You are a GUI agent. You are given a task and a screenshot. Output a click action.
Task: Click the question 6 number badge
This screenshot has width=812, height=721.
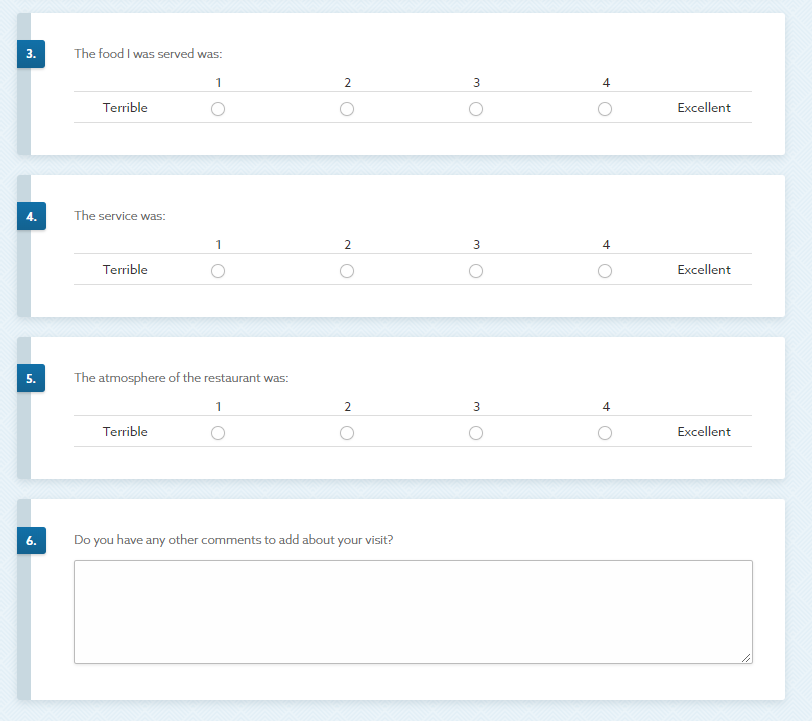point(31,540)
